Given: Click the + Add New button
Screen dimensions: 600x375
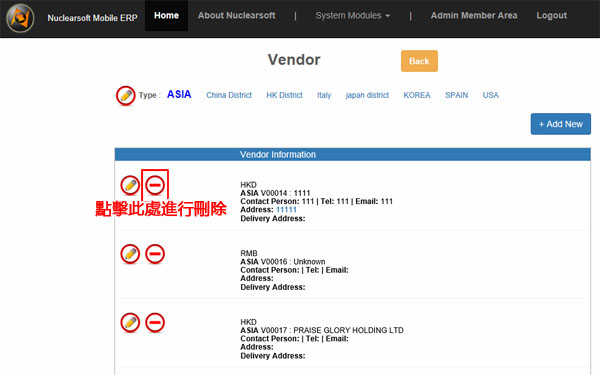Looking at the screenshot, I should tap(561, 124).
